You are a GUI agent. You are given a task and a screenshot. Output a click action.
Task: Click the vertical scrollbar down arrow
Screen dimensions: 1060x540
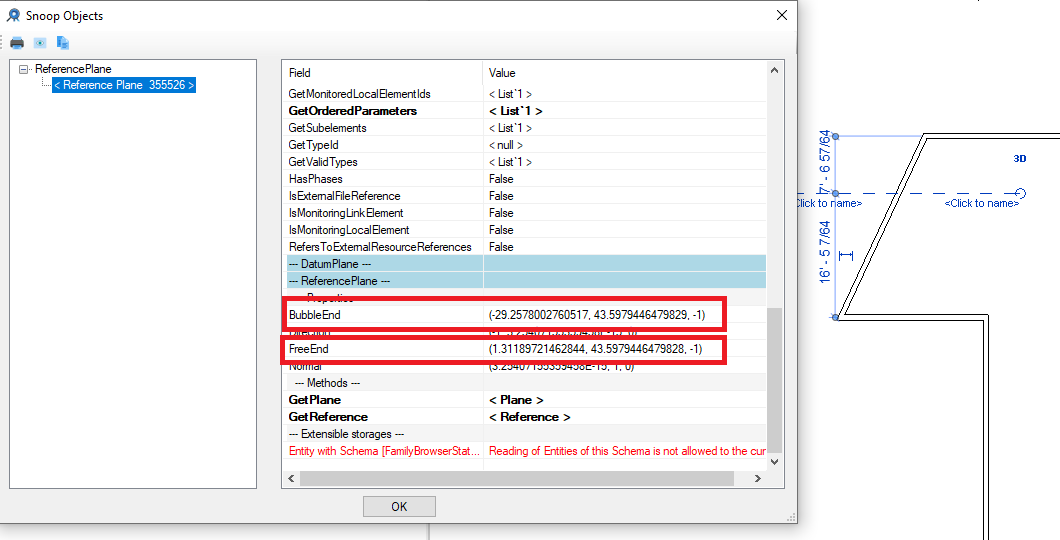click(774, 462)
